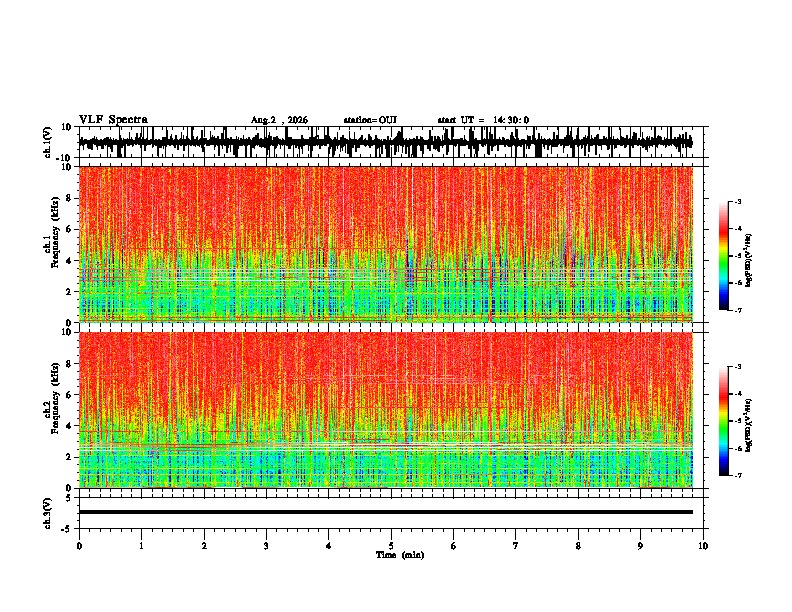Click the "4" tick on the Time axis

328,546
